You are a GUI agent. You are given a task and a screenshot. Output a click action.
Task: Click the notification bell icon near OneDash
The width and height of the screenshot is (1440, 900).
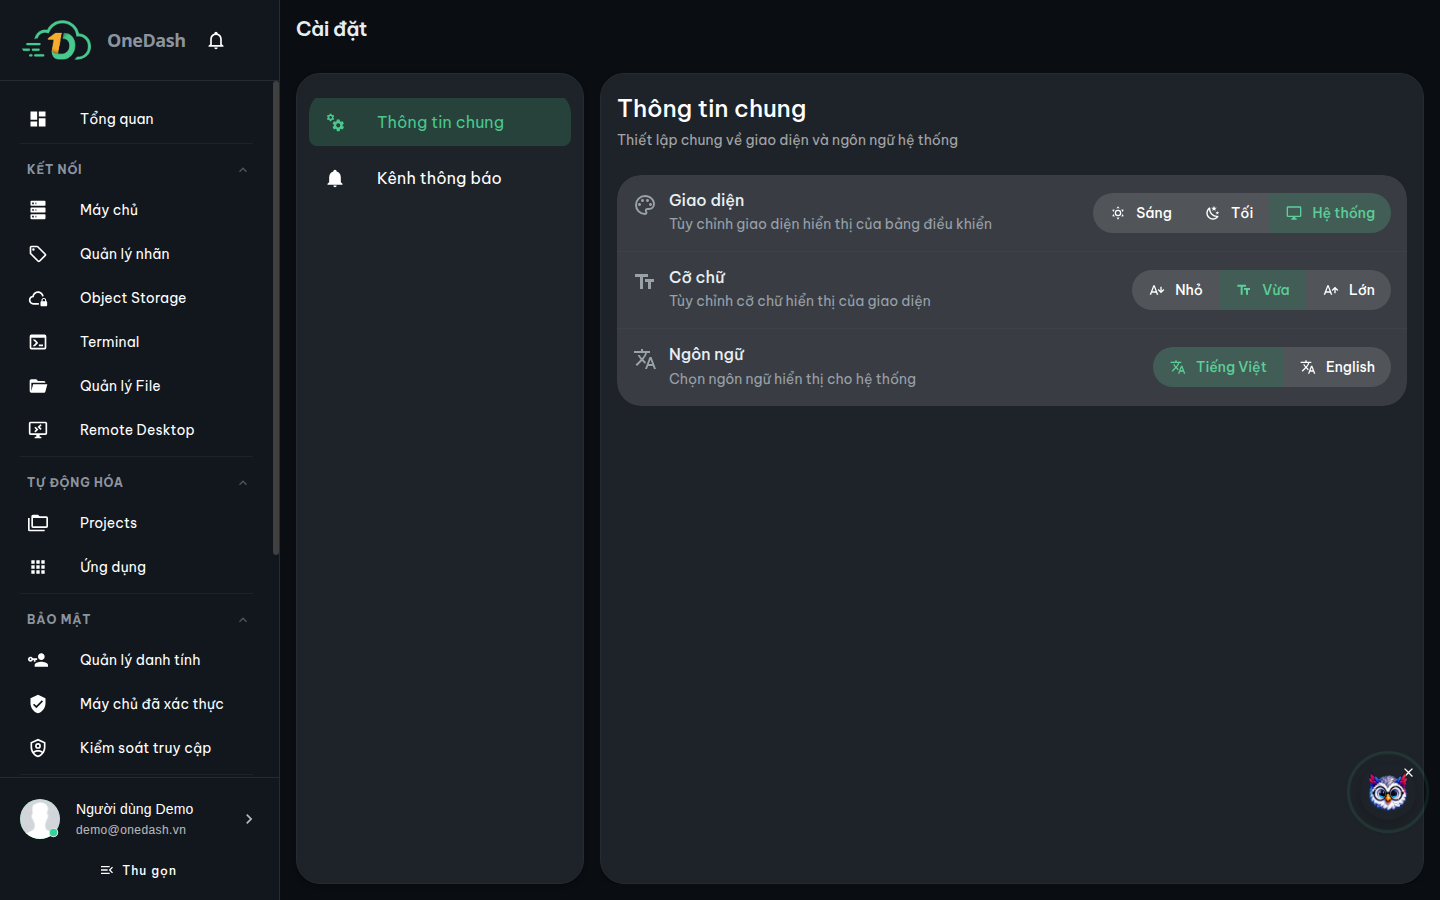216,41
